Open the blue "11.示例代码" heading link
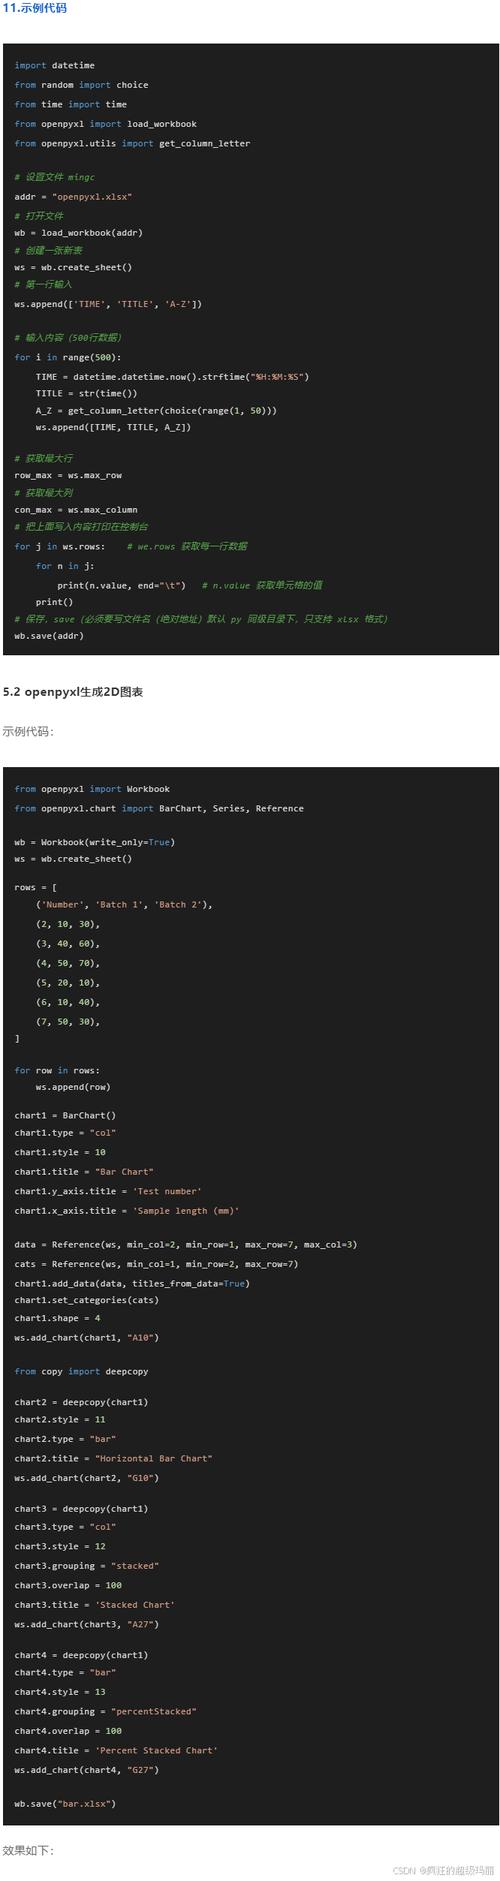The width and height of the screenshot is (500, 1881). pyautogui.click(x=34, y=8)
